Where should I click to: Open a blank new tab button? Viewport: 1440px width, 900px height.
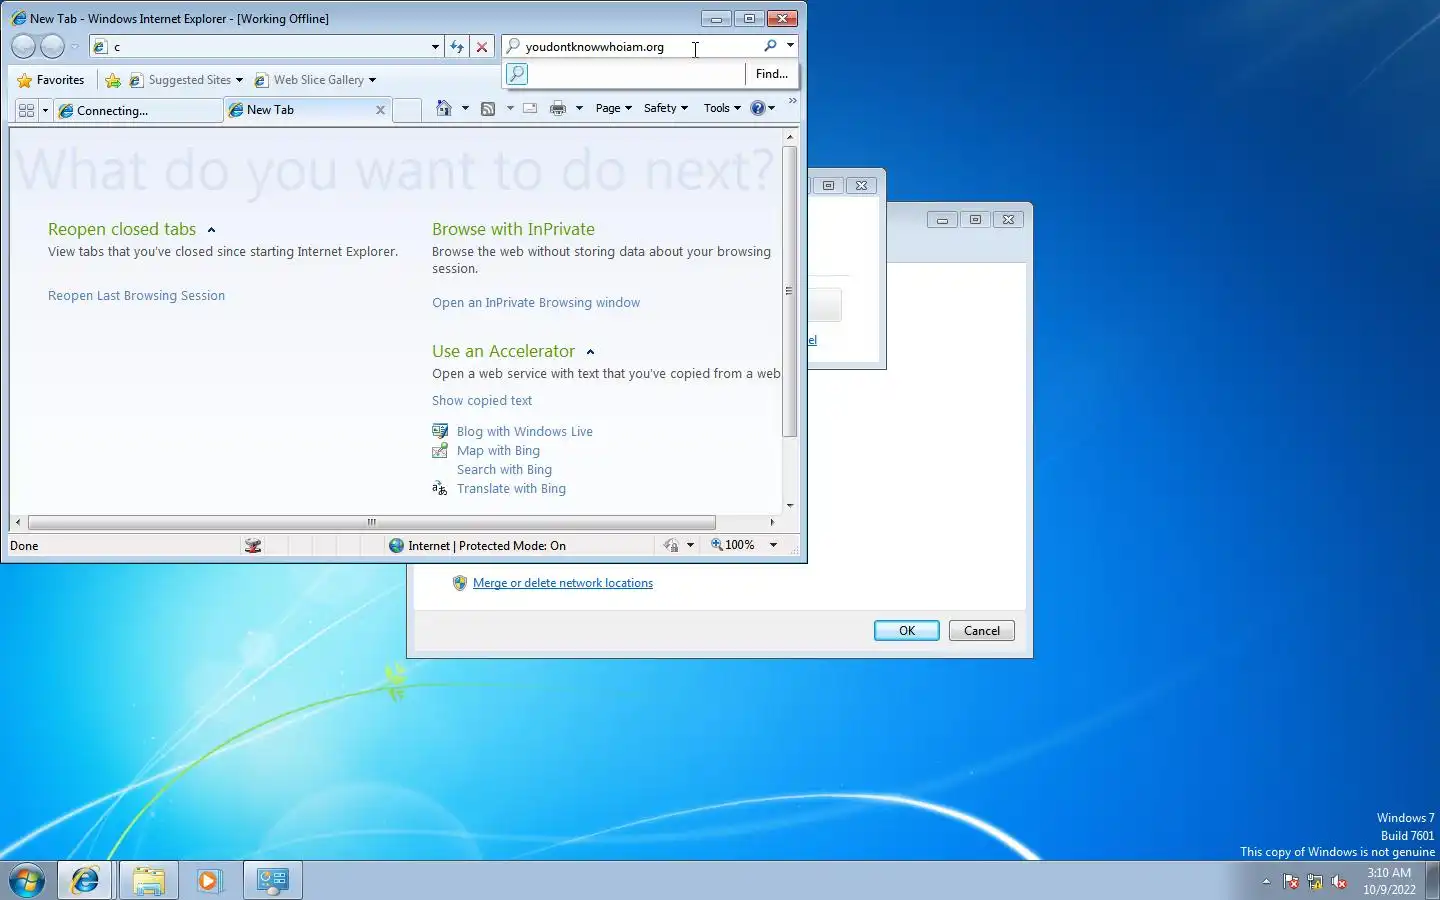pyautogui.click(x=407, y=111)
